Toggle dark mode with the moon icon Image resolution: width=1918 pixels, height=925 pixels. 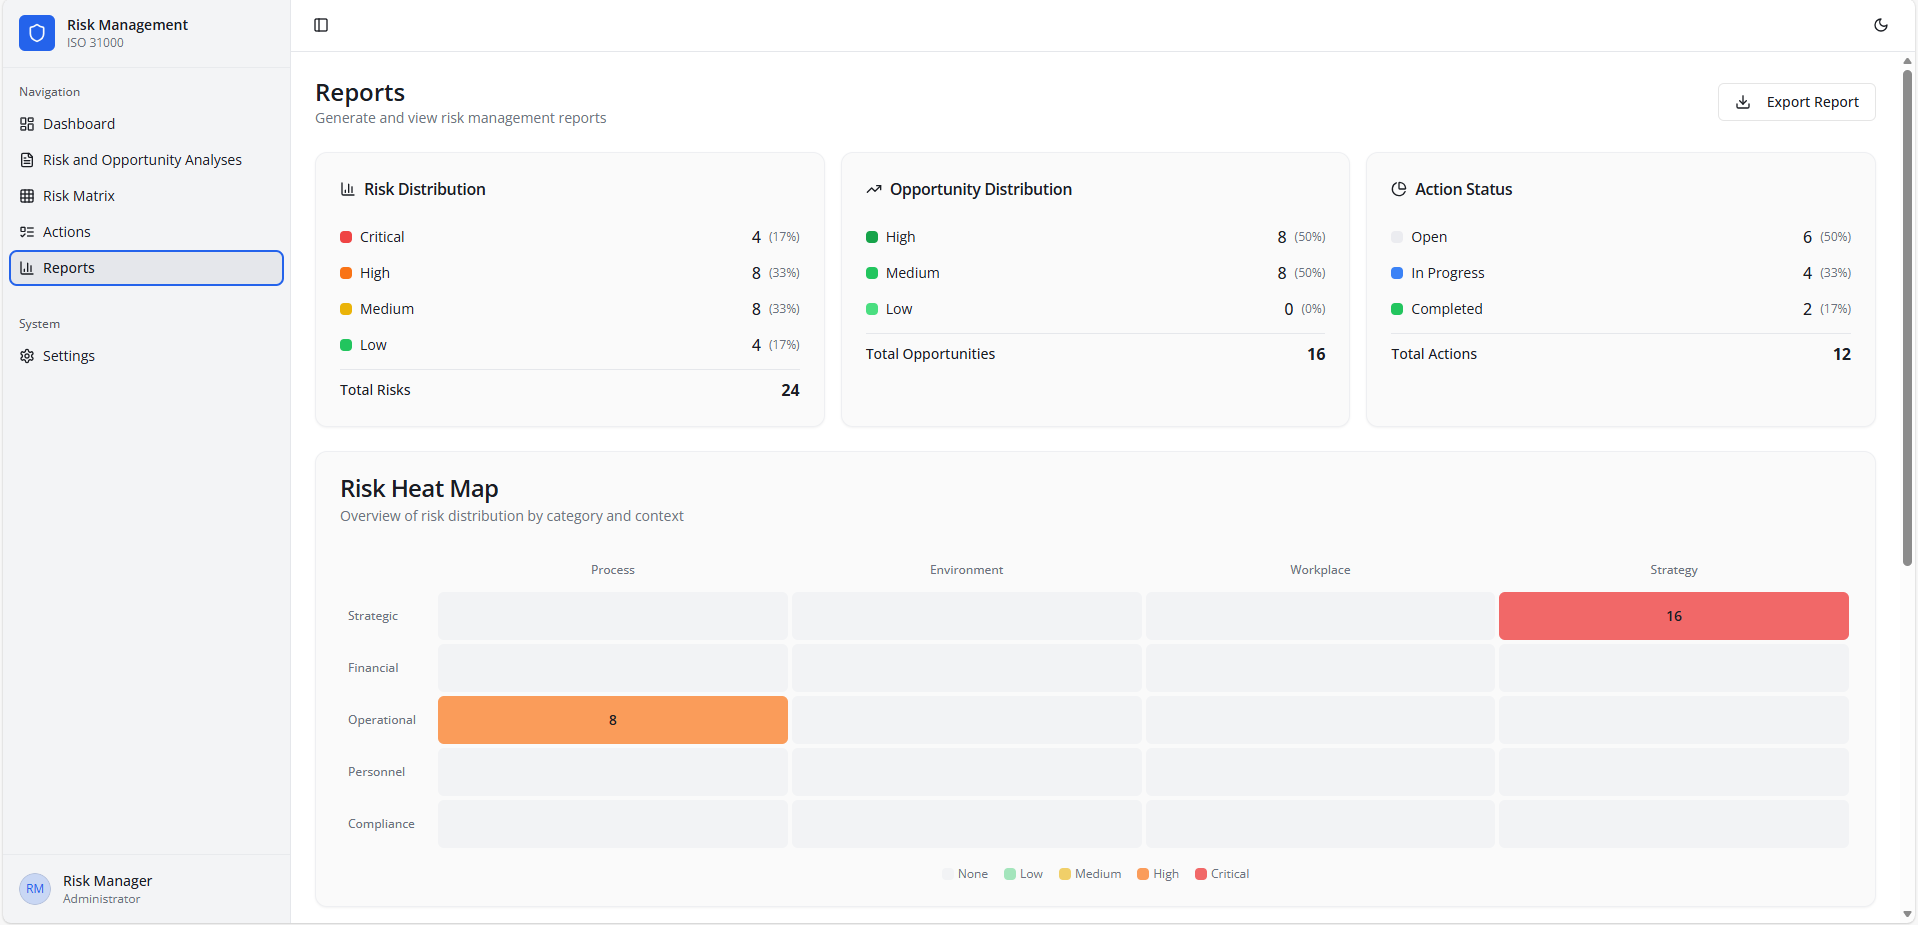(1881, 25)
